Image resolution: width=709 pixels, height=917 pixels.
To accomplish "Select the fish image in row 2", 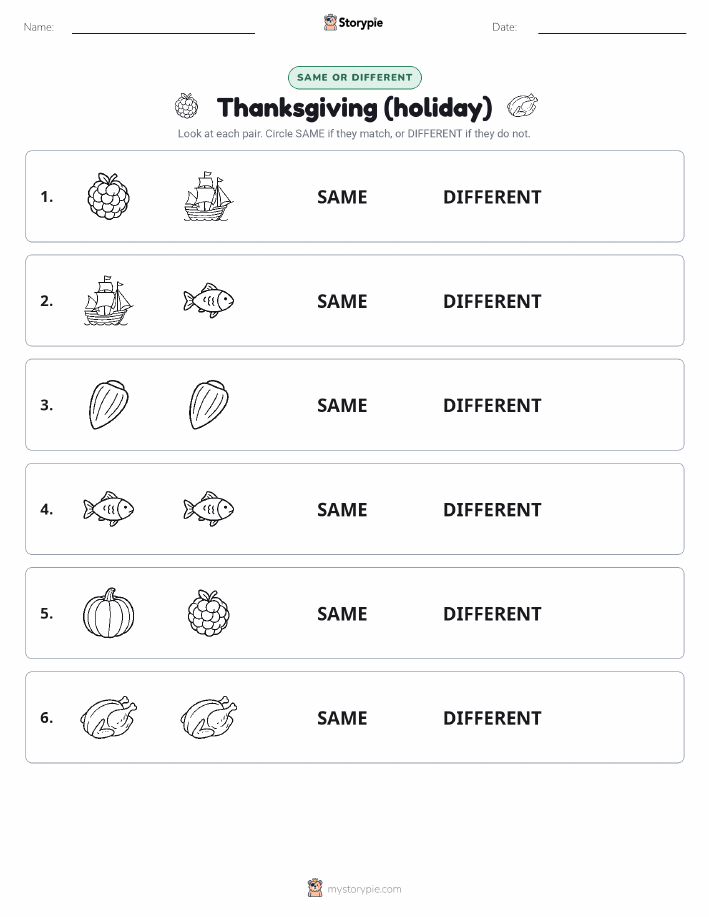I will pos(208,301).
